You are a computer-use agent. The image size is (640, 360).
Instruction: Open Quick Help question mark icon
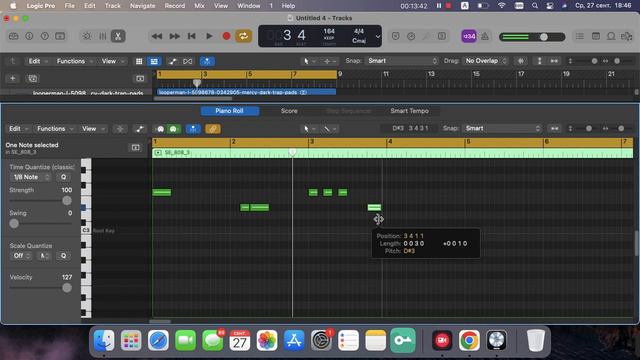click(44, 36)
